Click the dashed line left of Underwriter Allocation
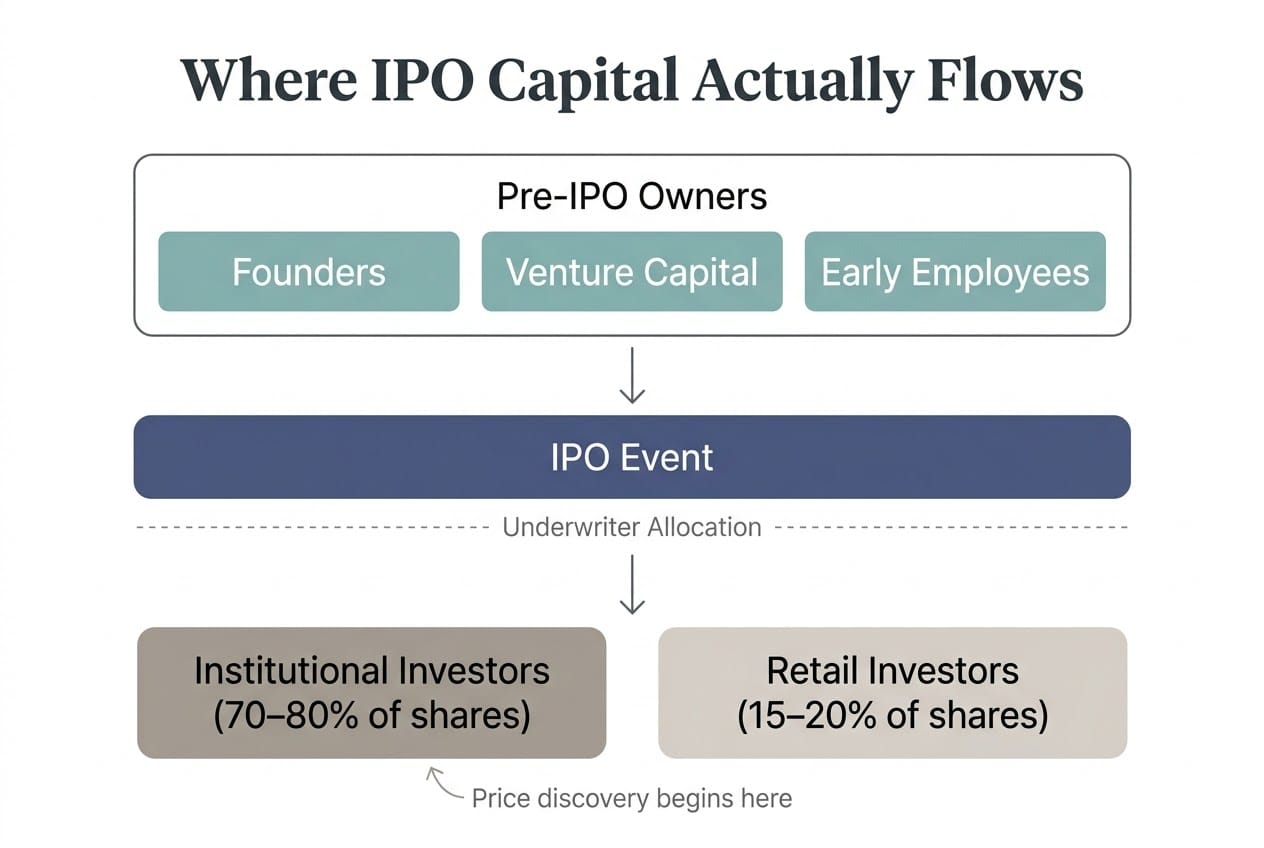The image size is (1264, 848). click(x=310, y=527)
